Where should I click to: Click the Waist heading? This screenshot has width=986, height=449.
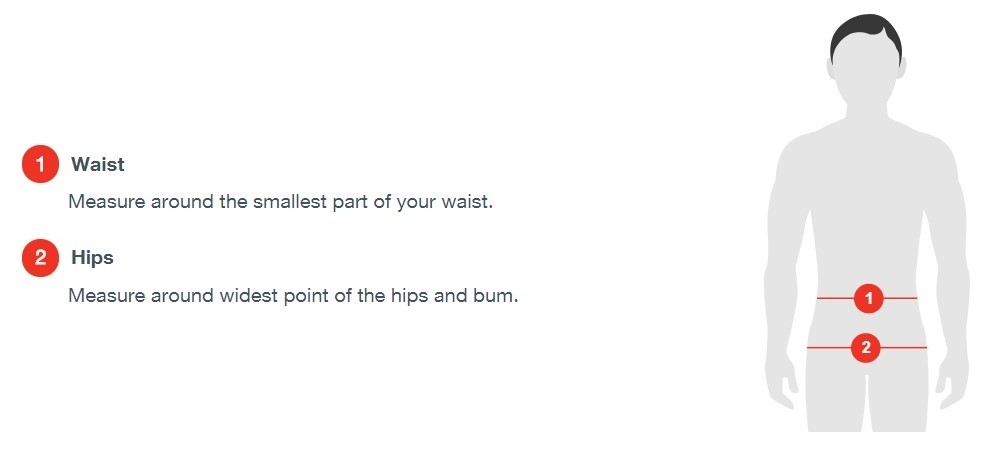[98, 164]
